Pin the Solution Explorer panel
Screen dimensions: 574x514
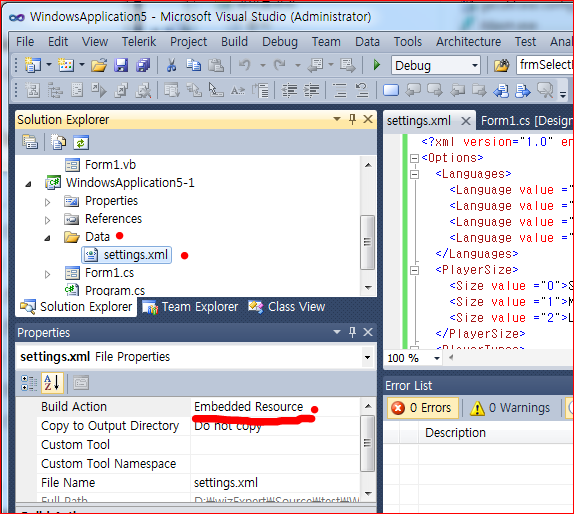click(352, 119)
